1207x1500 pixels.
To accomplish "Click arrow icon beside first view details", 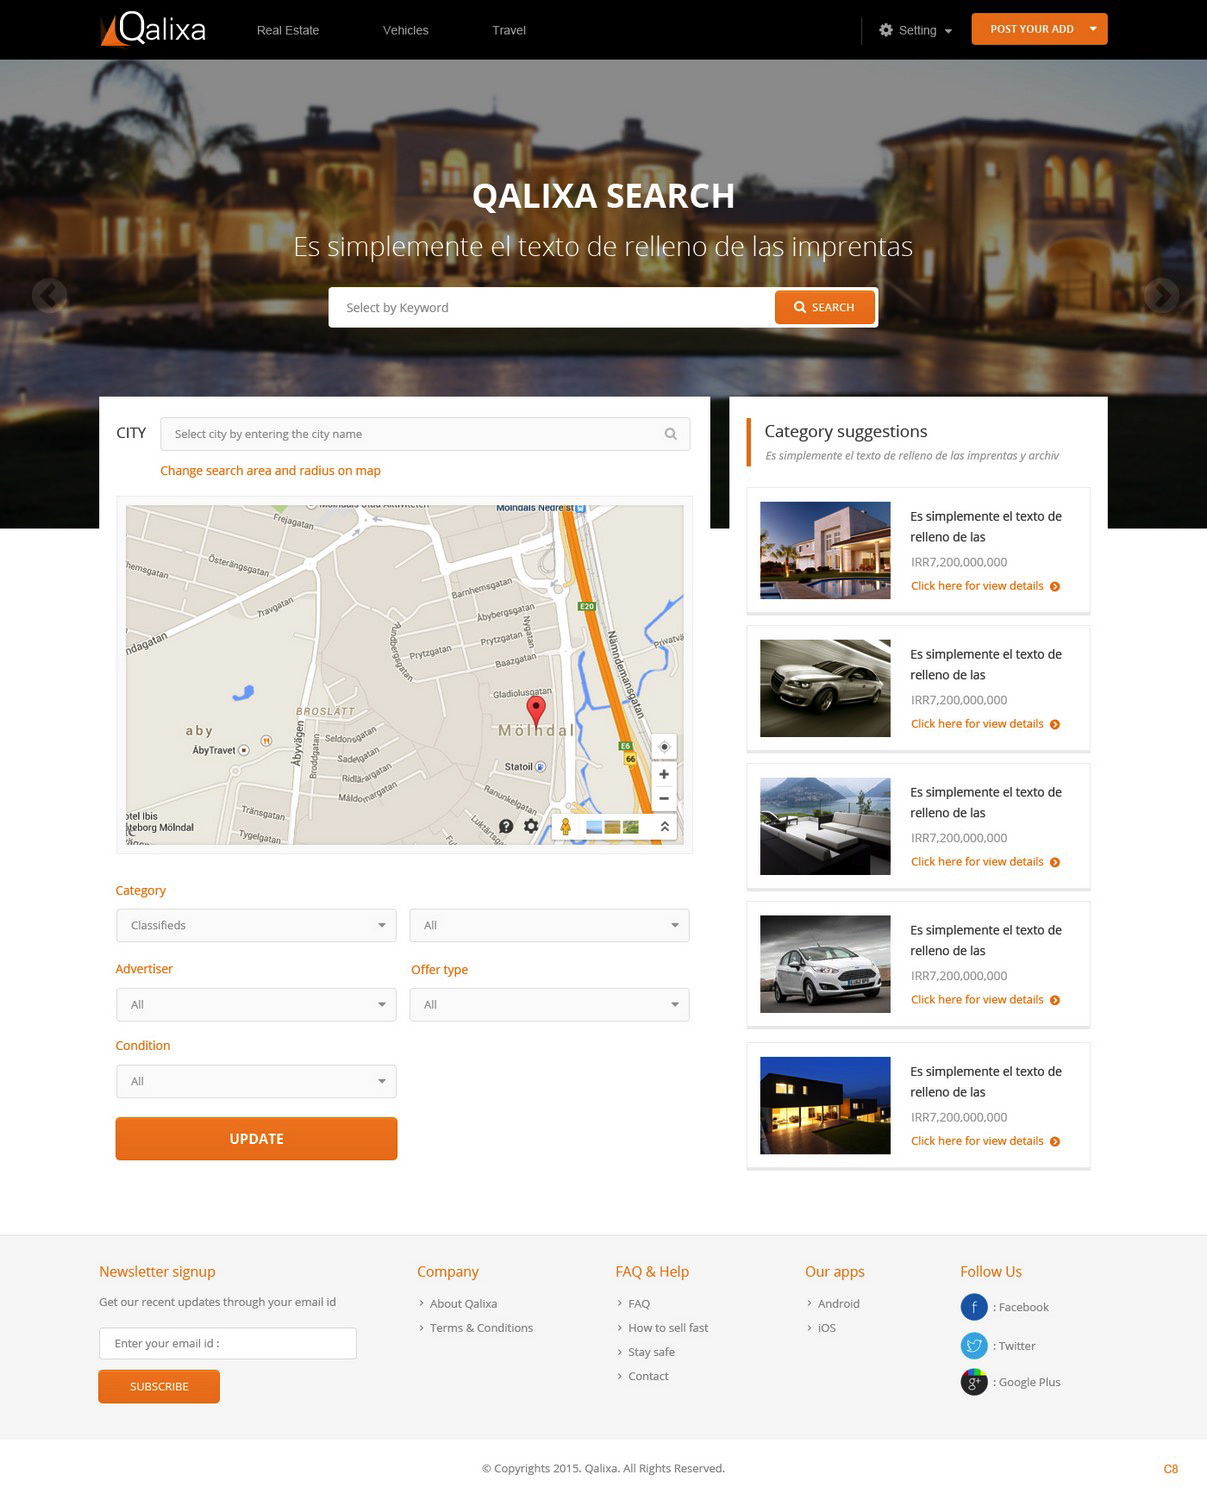I will pos(1055,587).
